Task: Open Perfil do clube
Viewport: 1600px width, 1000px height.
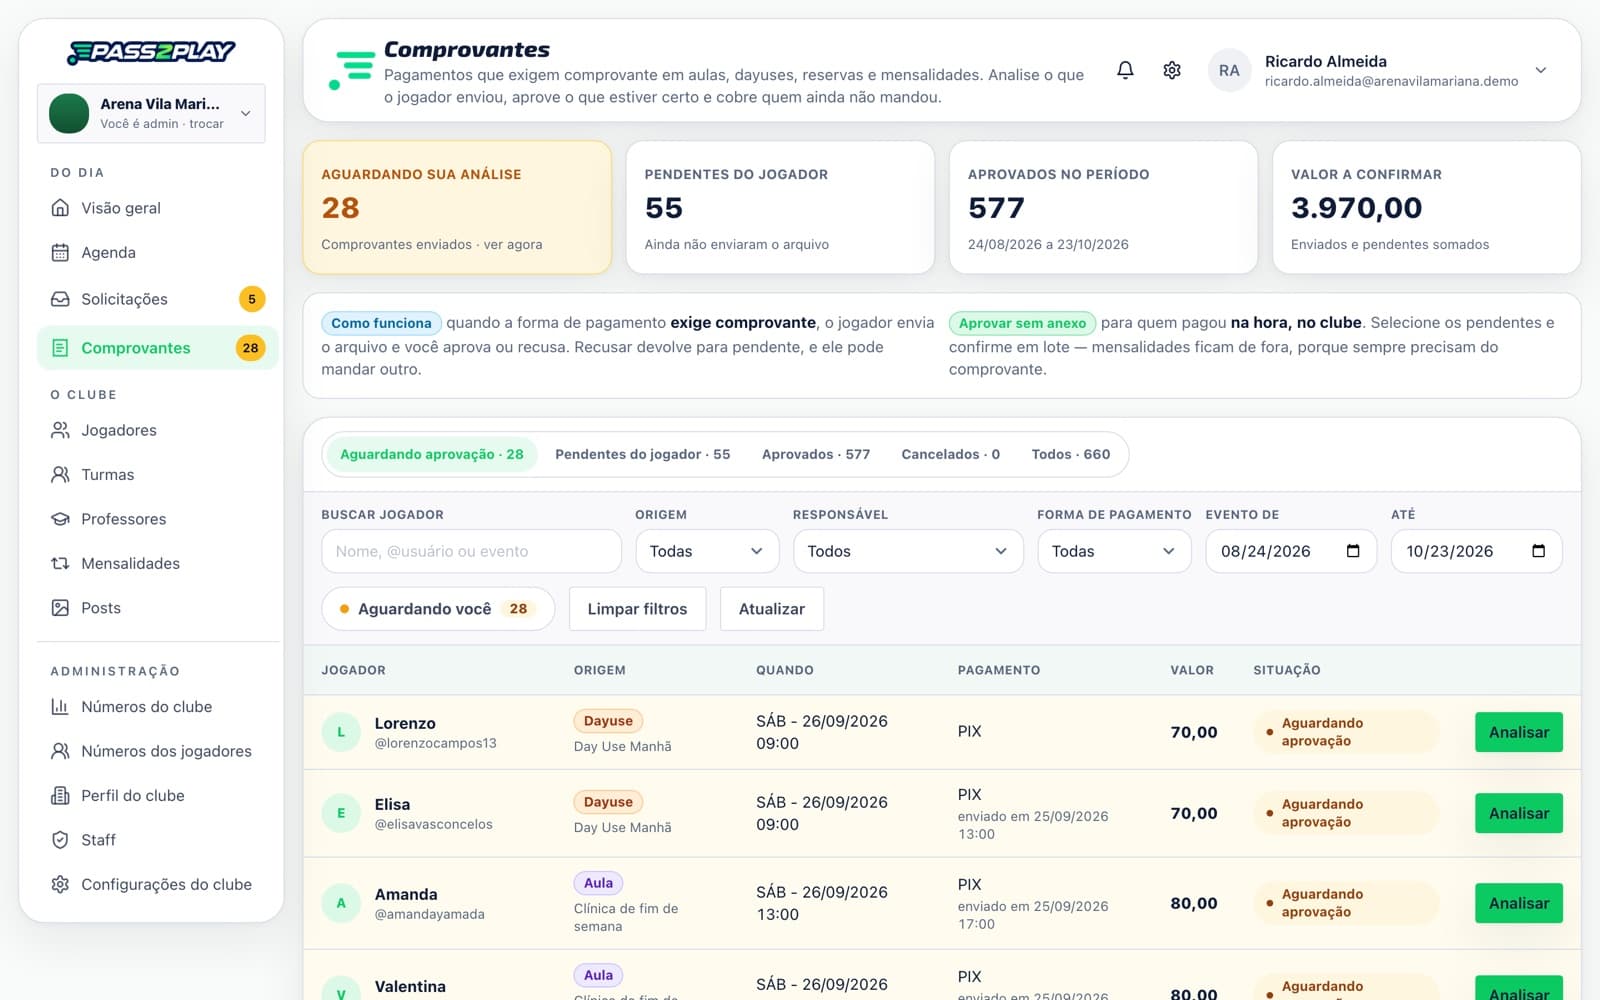Action: click(x=157, y=796)
